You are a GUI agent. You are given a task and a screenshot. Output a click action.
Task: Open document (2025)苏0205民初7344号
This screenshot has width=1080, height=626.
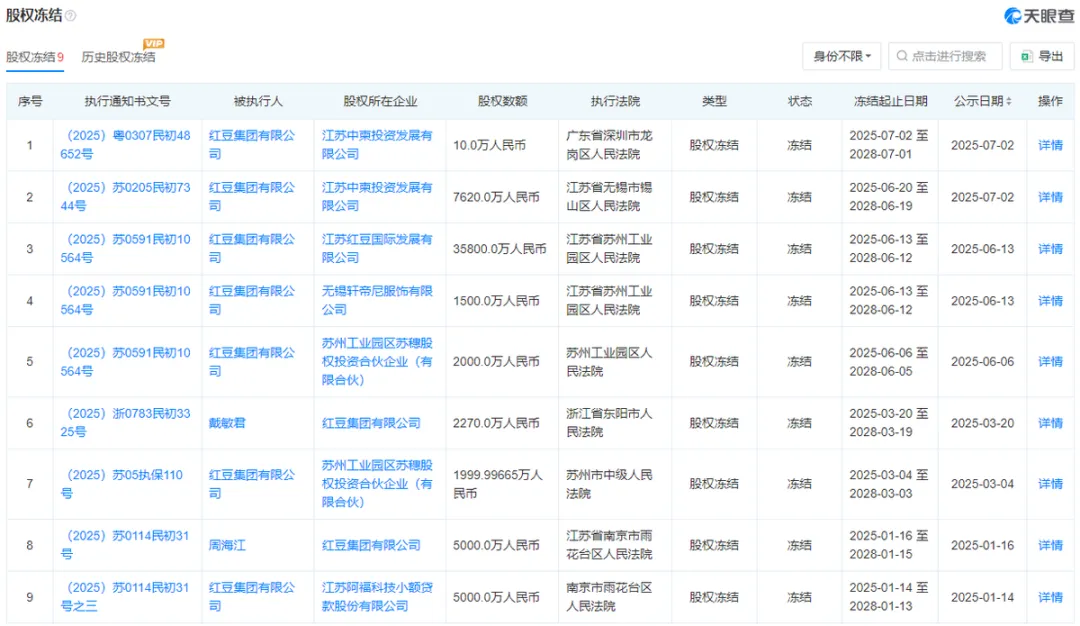coord(125,196)
